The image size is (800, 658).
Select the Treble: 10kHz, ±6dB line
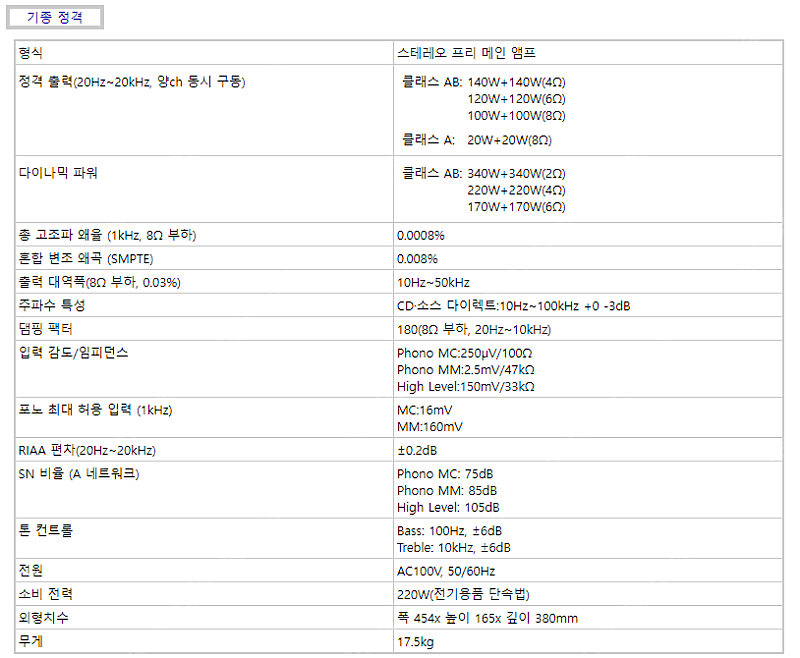click(454, 548)
